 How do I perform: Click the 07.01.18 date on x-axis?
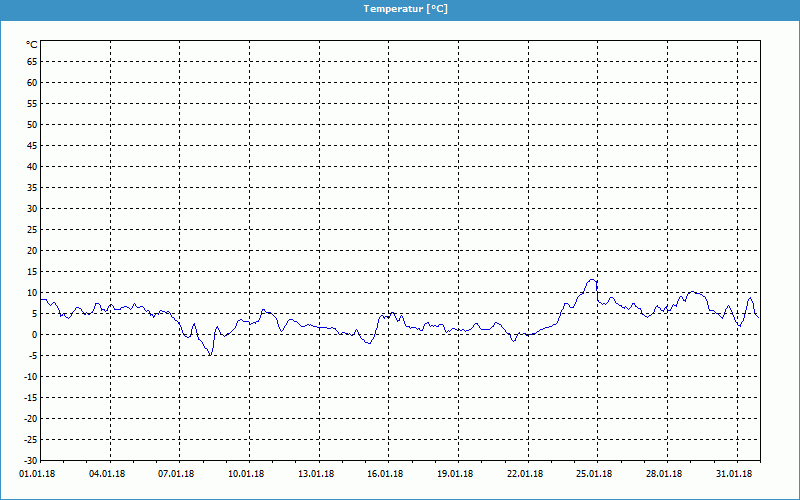177,474
